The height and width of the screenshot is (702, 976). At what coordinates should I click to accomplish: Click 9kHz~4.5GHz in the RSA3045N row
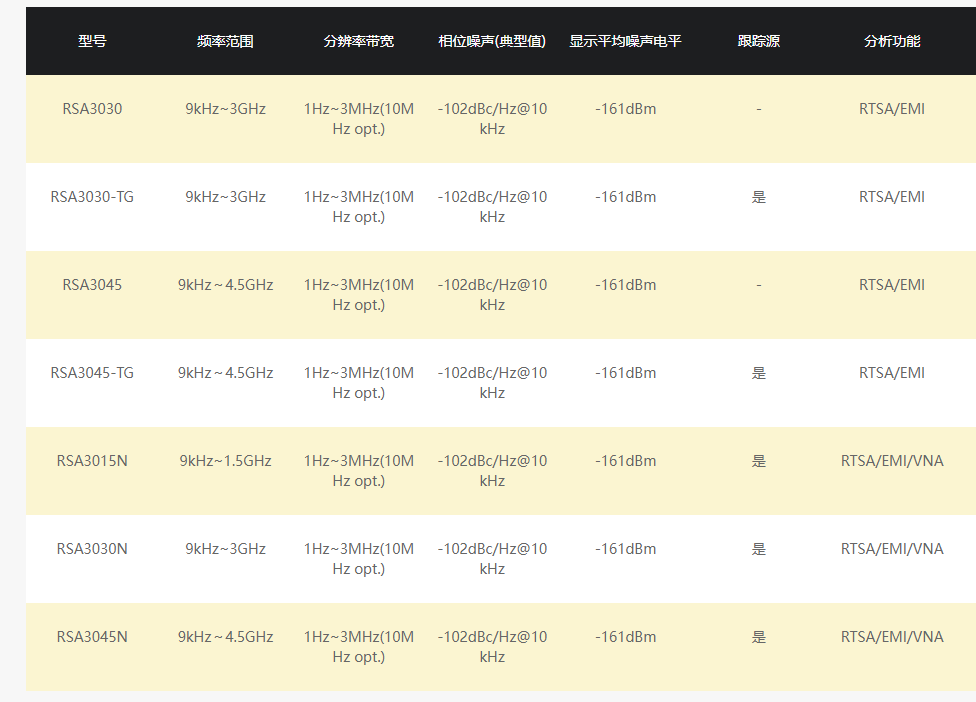(225, 637)
